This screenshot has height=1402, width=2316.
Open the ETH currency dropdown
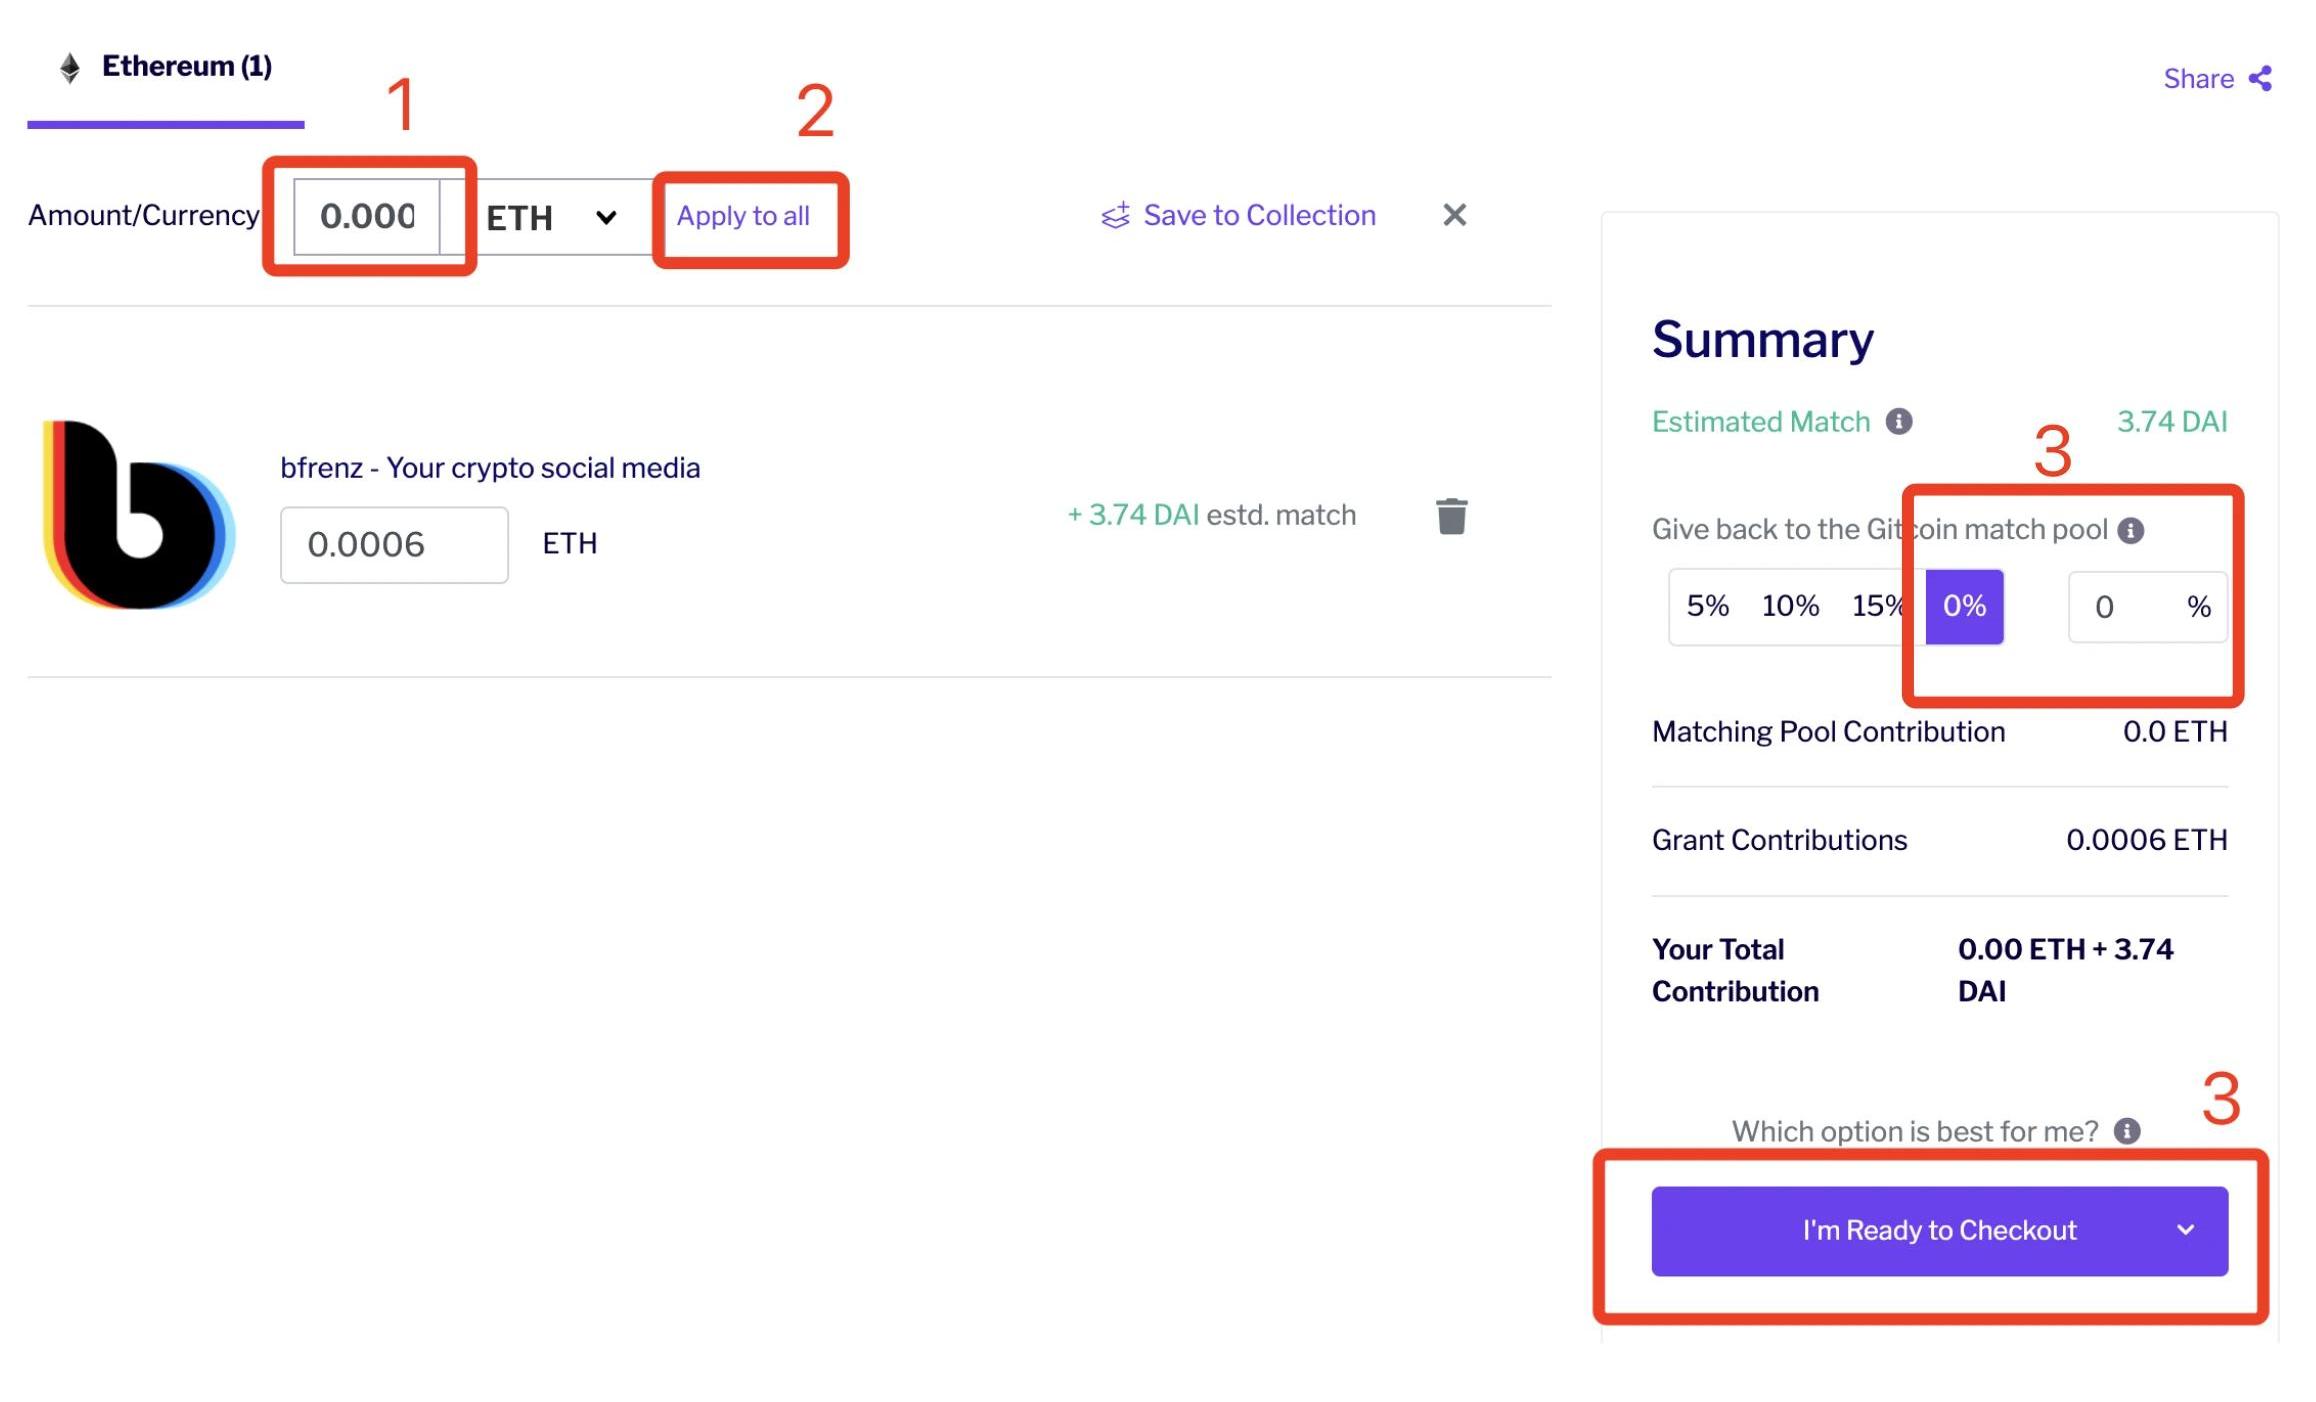click(x=551, y=217)
